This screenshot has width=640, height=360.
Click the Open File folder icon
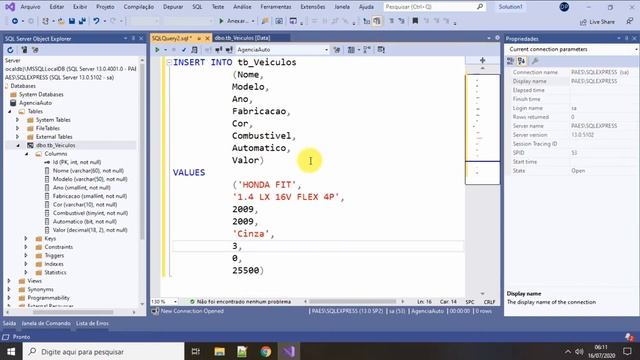click(61, 21)
